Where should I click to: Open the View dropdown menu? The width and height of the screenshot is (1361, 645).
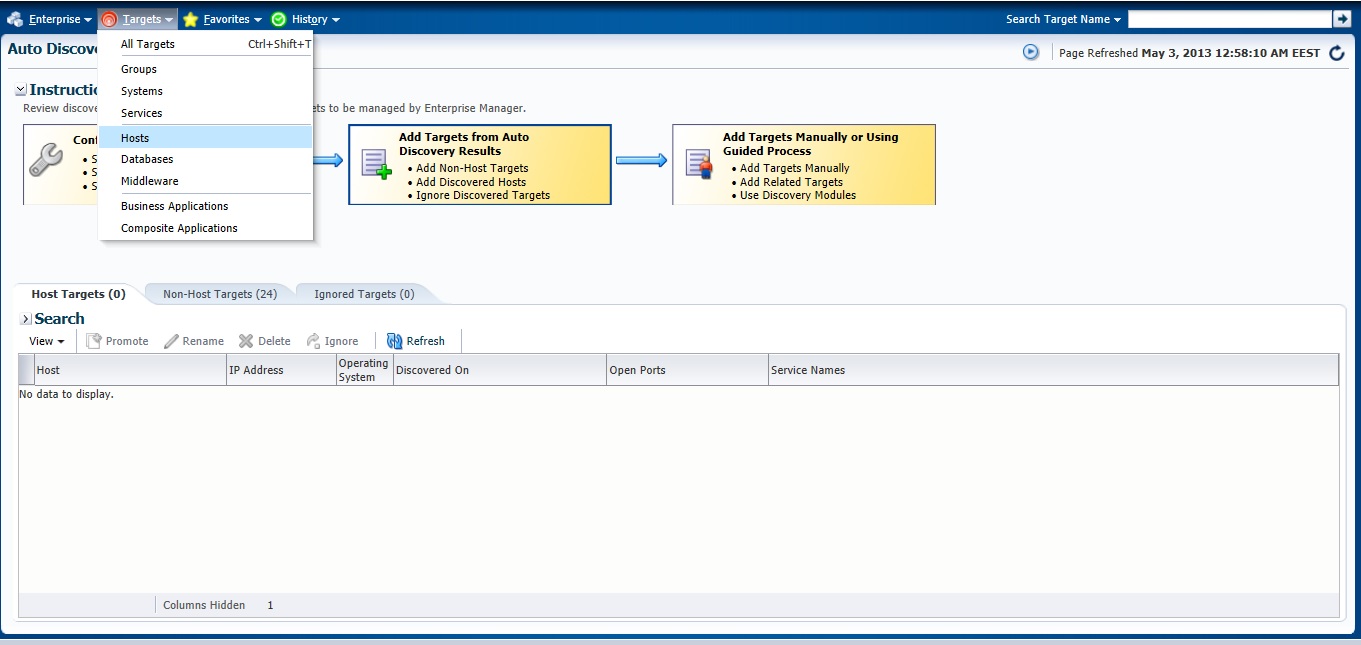(46, 341)
